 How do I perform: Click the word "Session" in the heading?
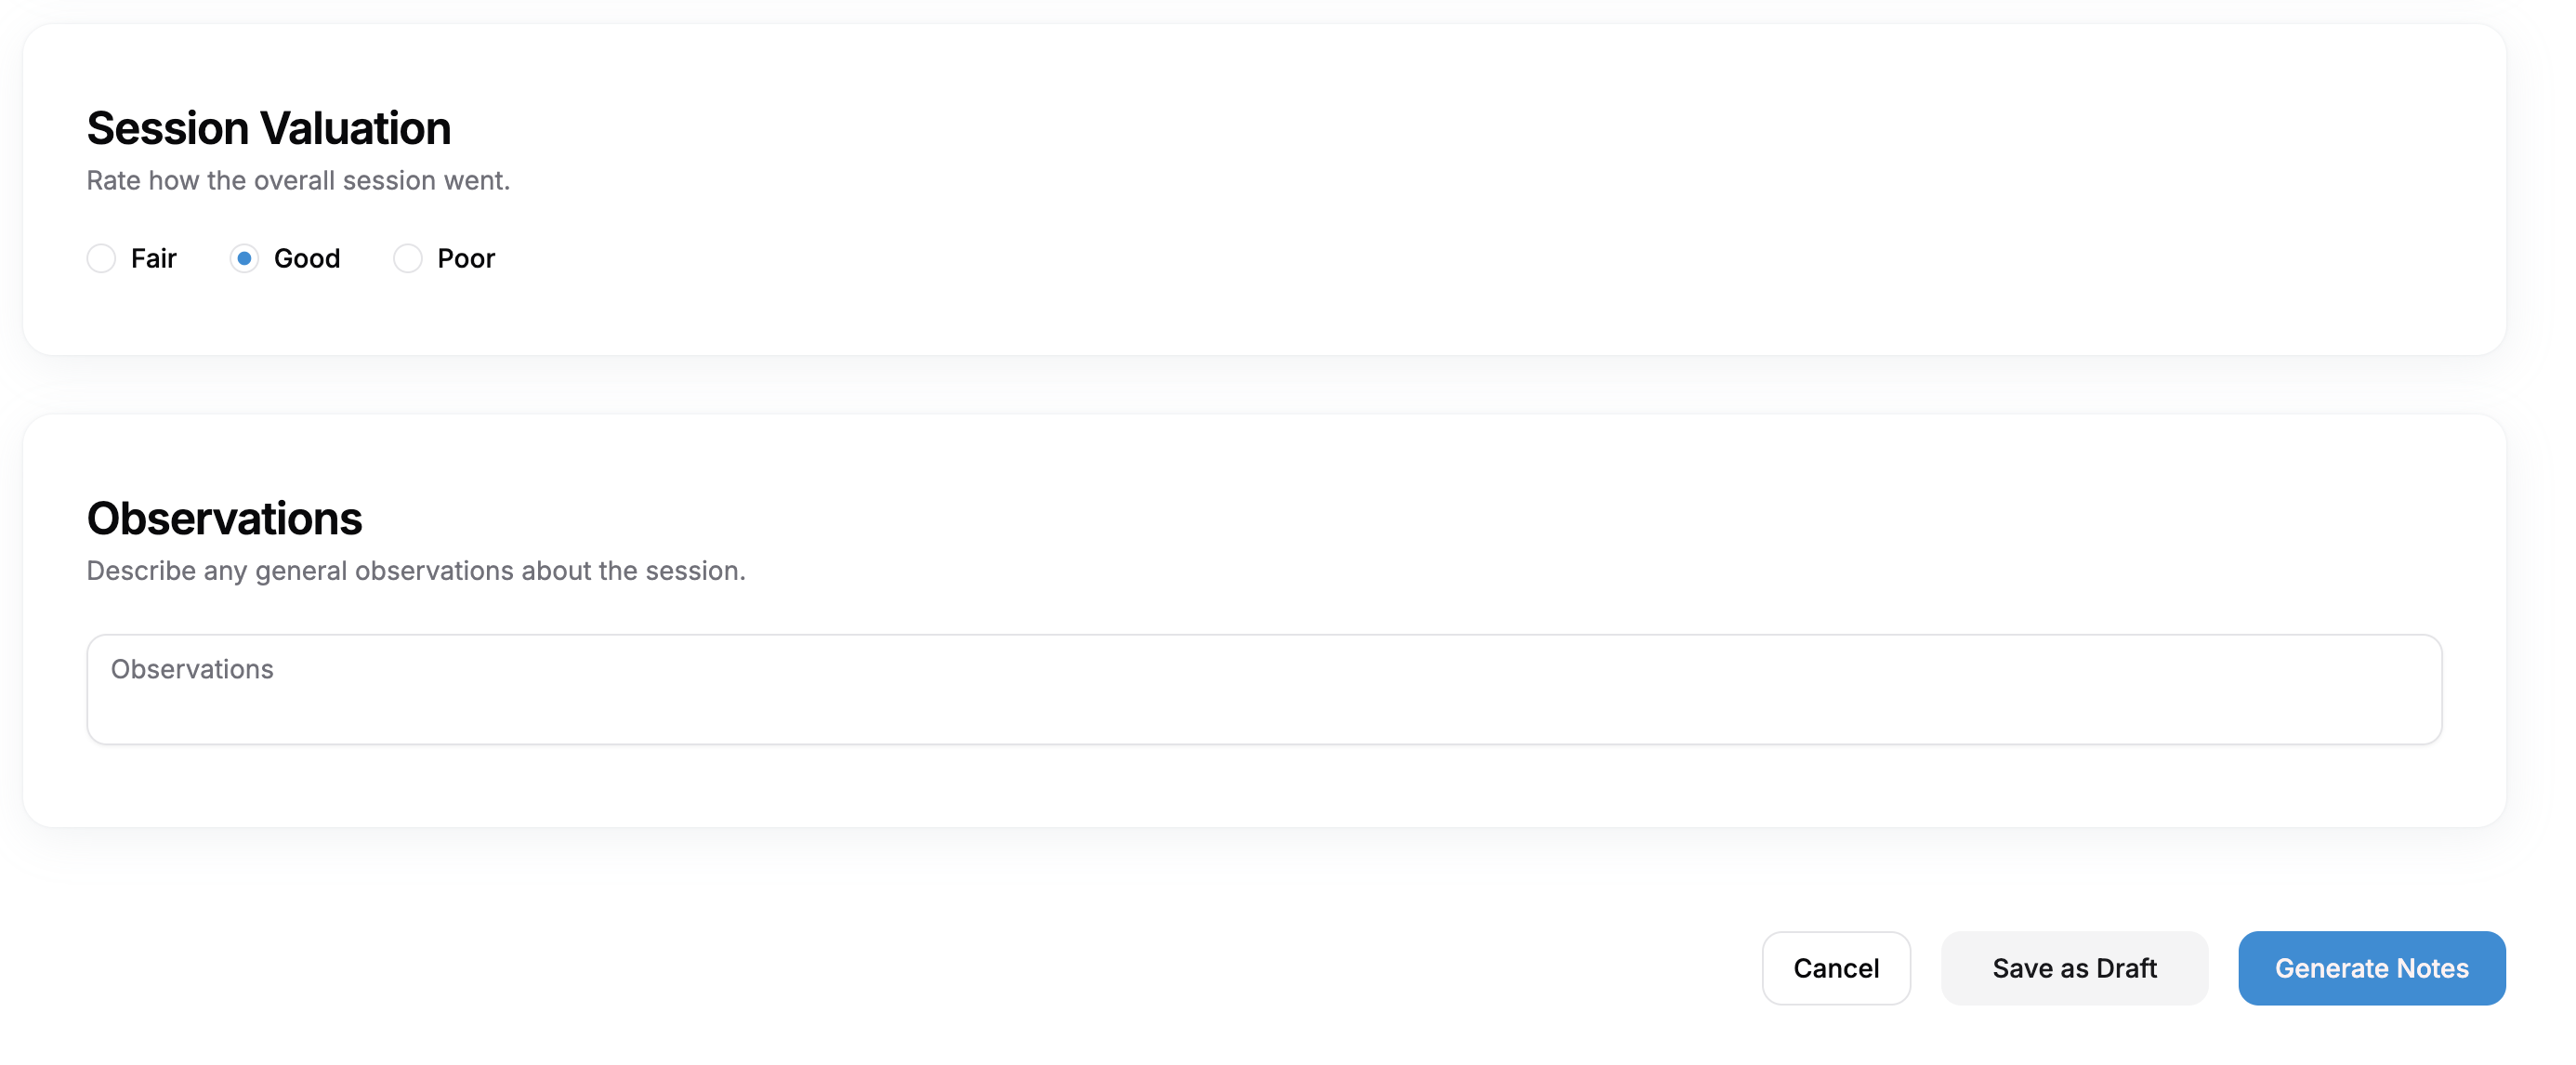coord(168,128)
